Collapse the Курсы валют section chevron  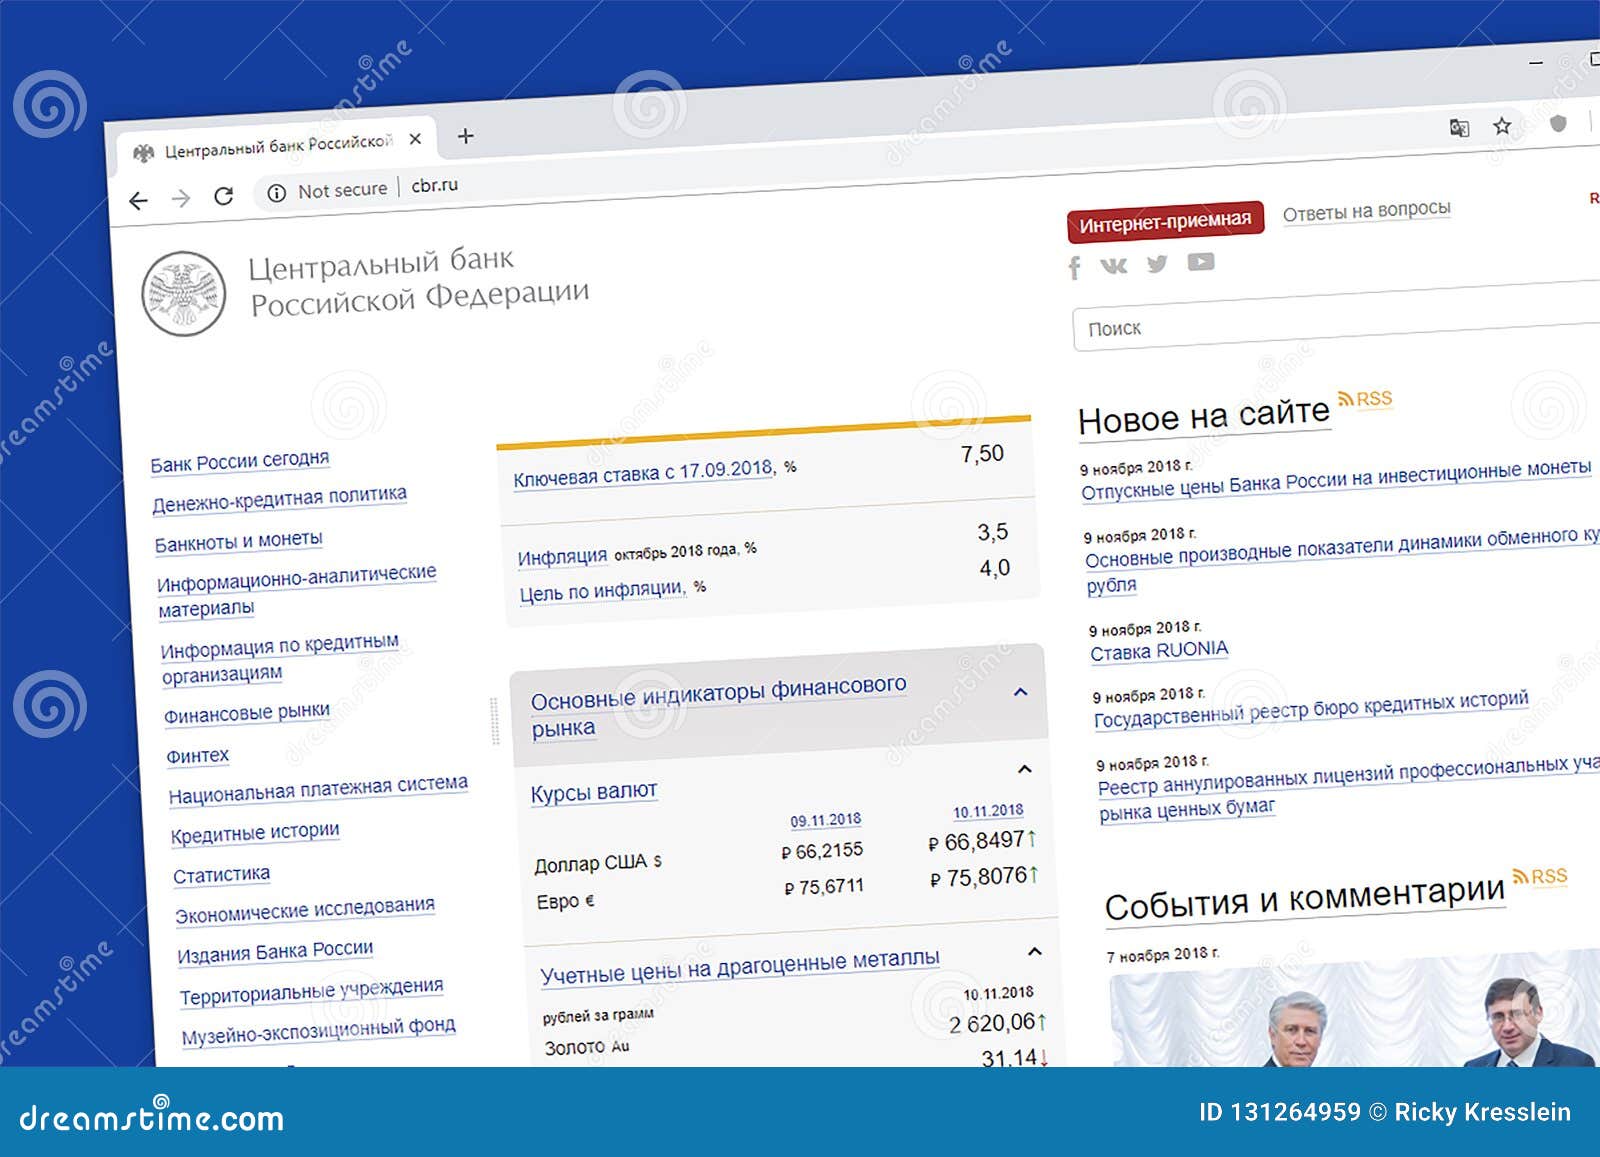[1025, 768]
